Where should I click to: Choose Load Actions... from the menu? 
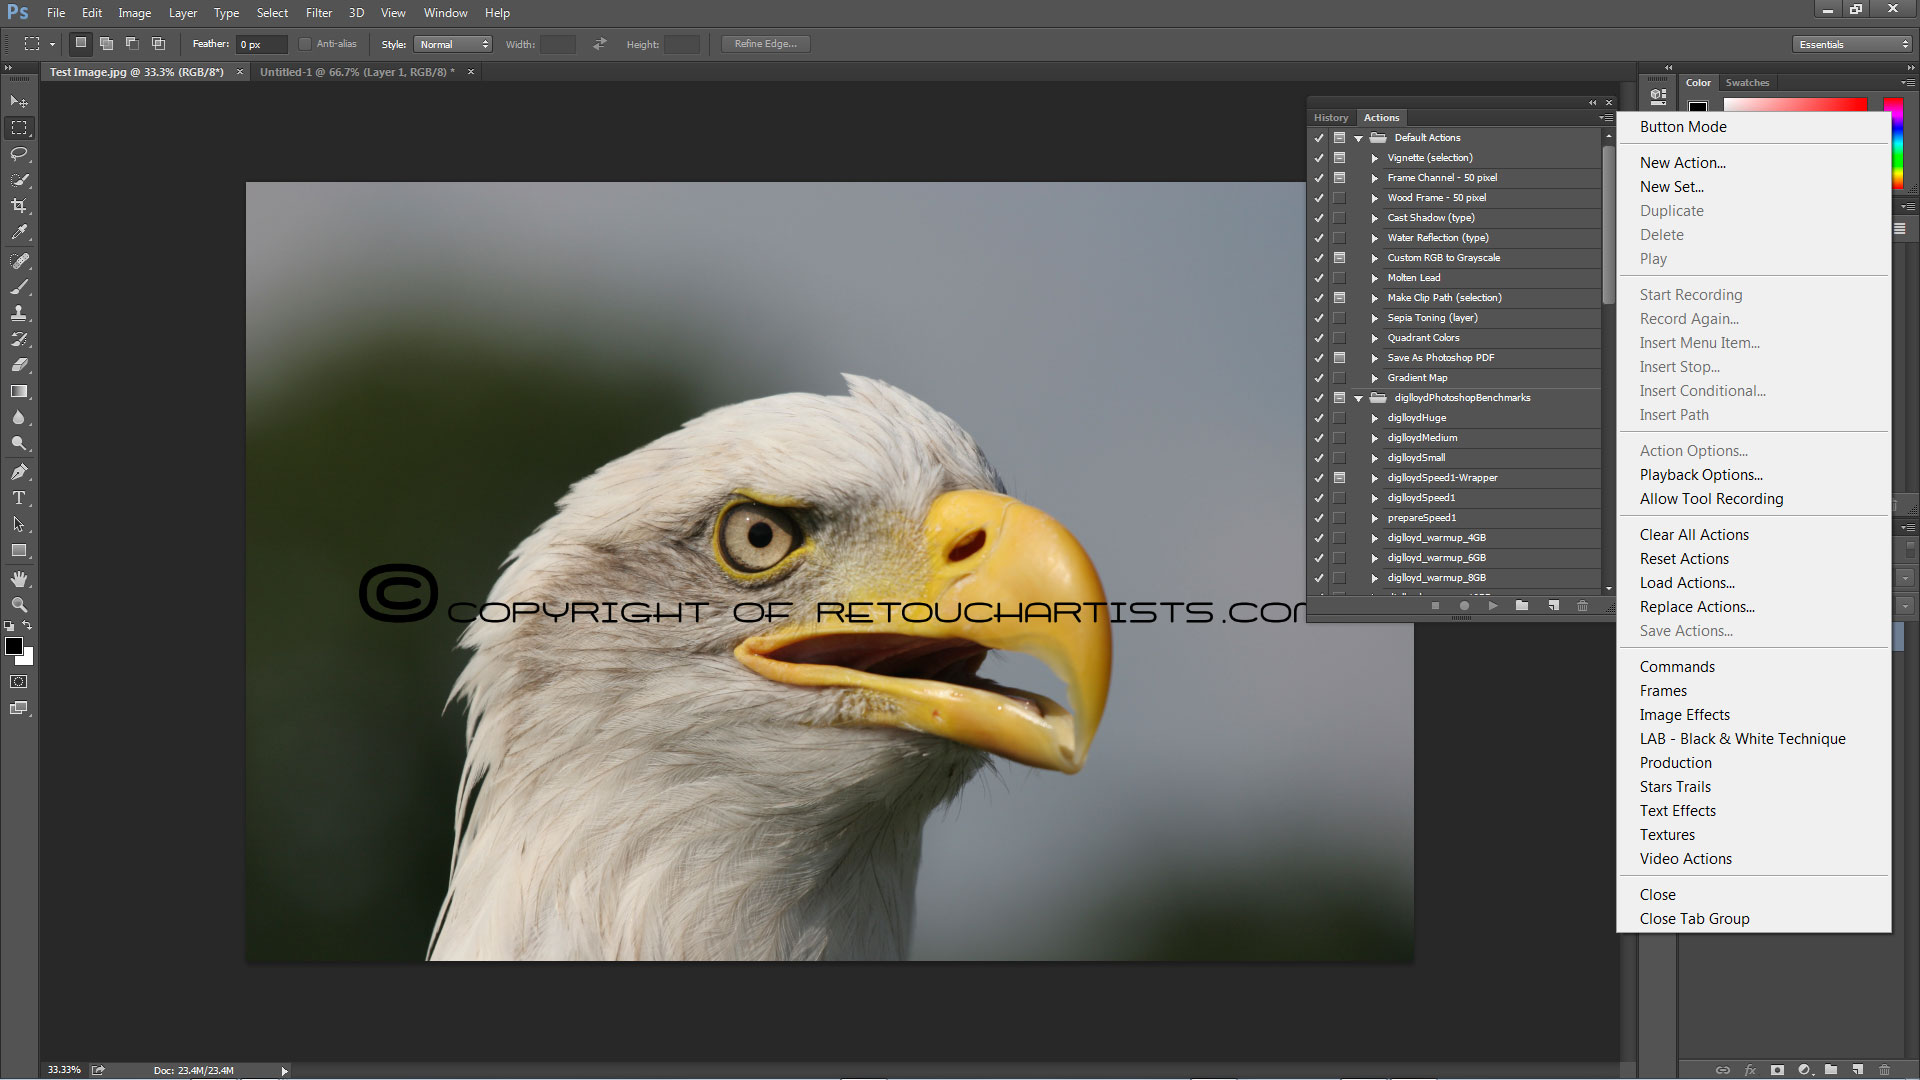[x=1687, y=583]
